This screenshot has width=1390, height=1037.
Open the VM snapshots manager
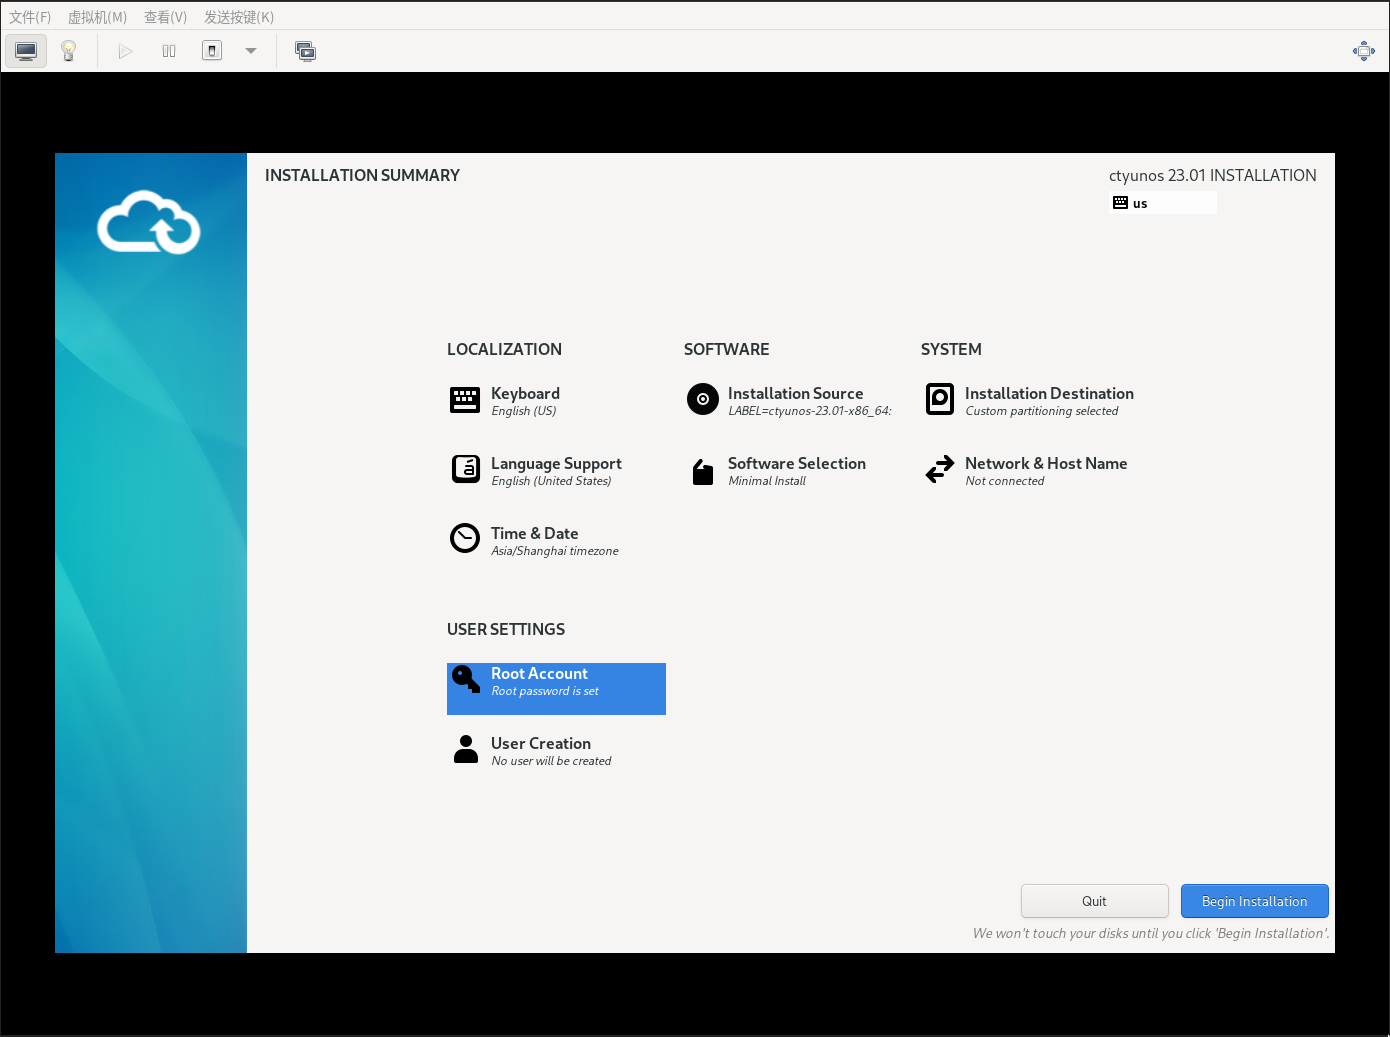(305, 51)
